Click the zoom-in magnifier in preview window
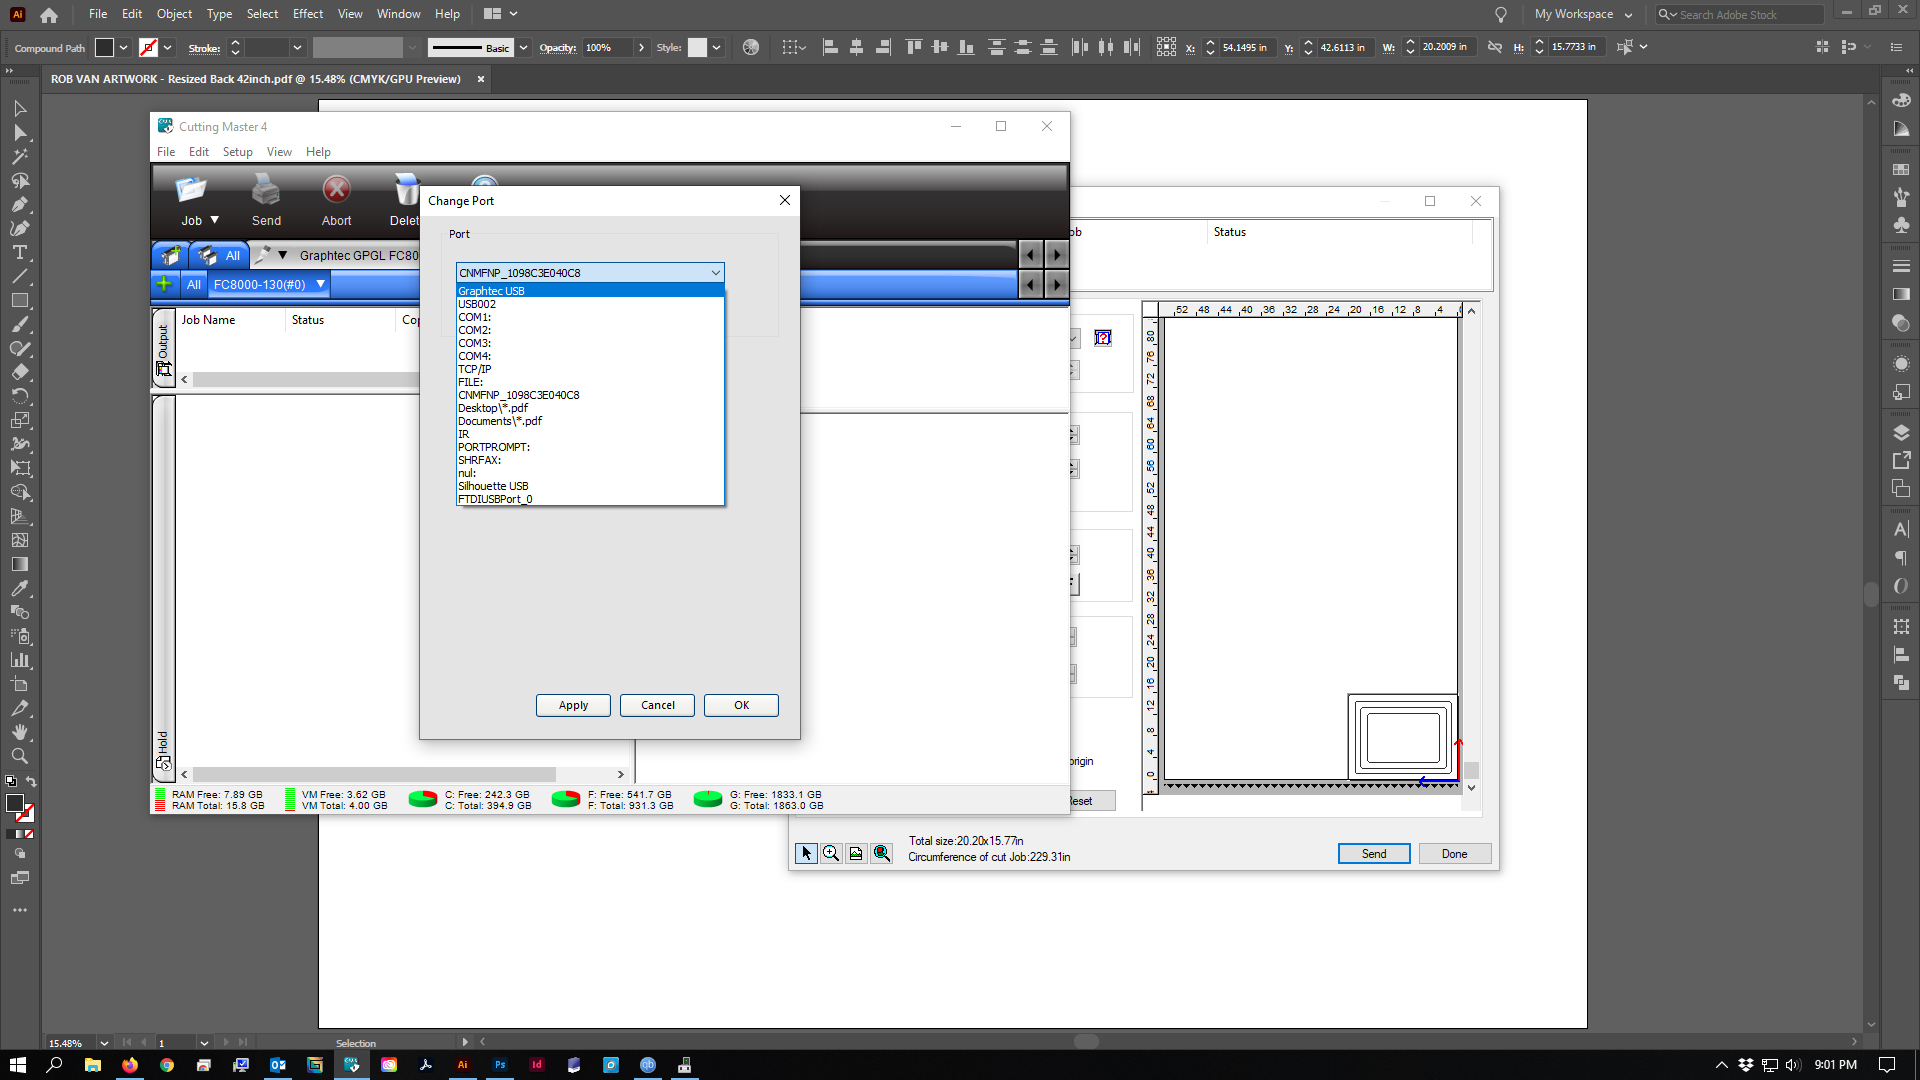1920x1080 pixels. point(831,853)
